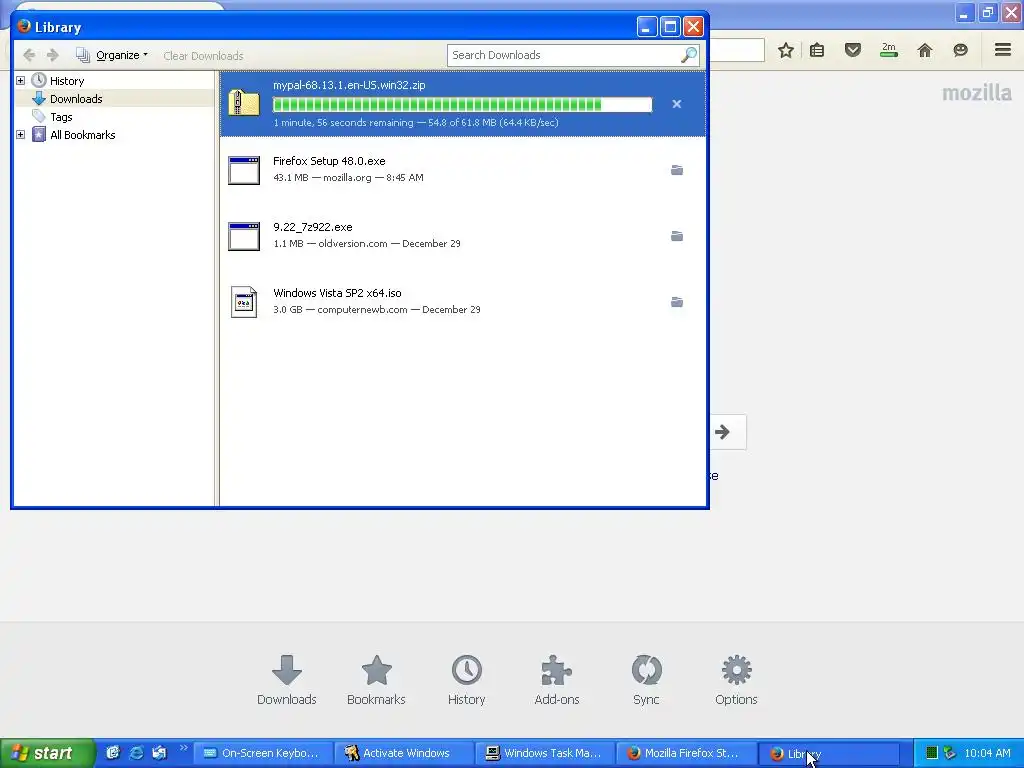Screen dimensions: 1024x768
Task: Open Sync from the start page shortcuts
Action: 647,680
